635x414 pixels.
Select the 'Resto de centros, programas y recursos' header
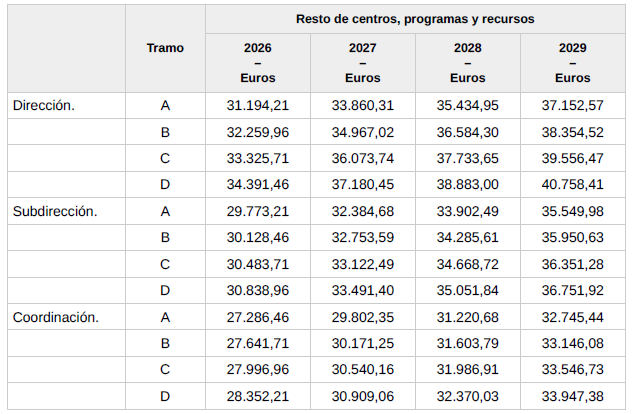tap(414, 19)
